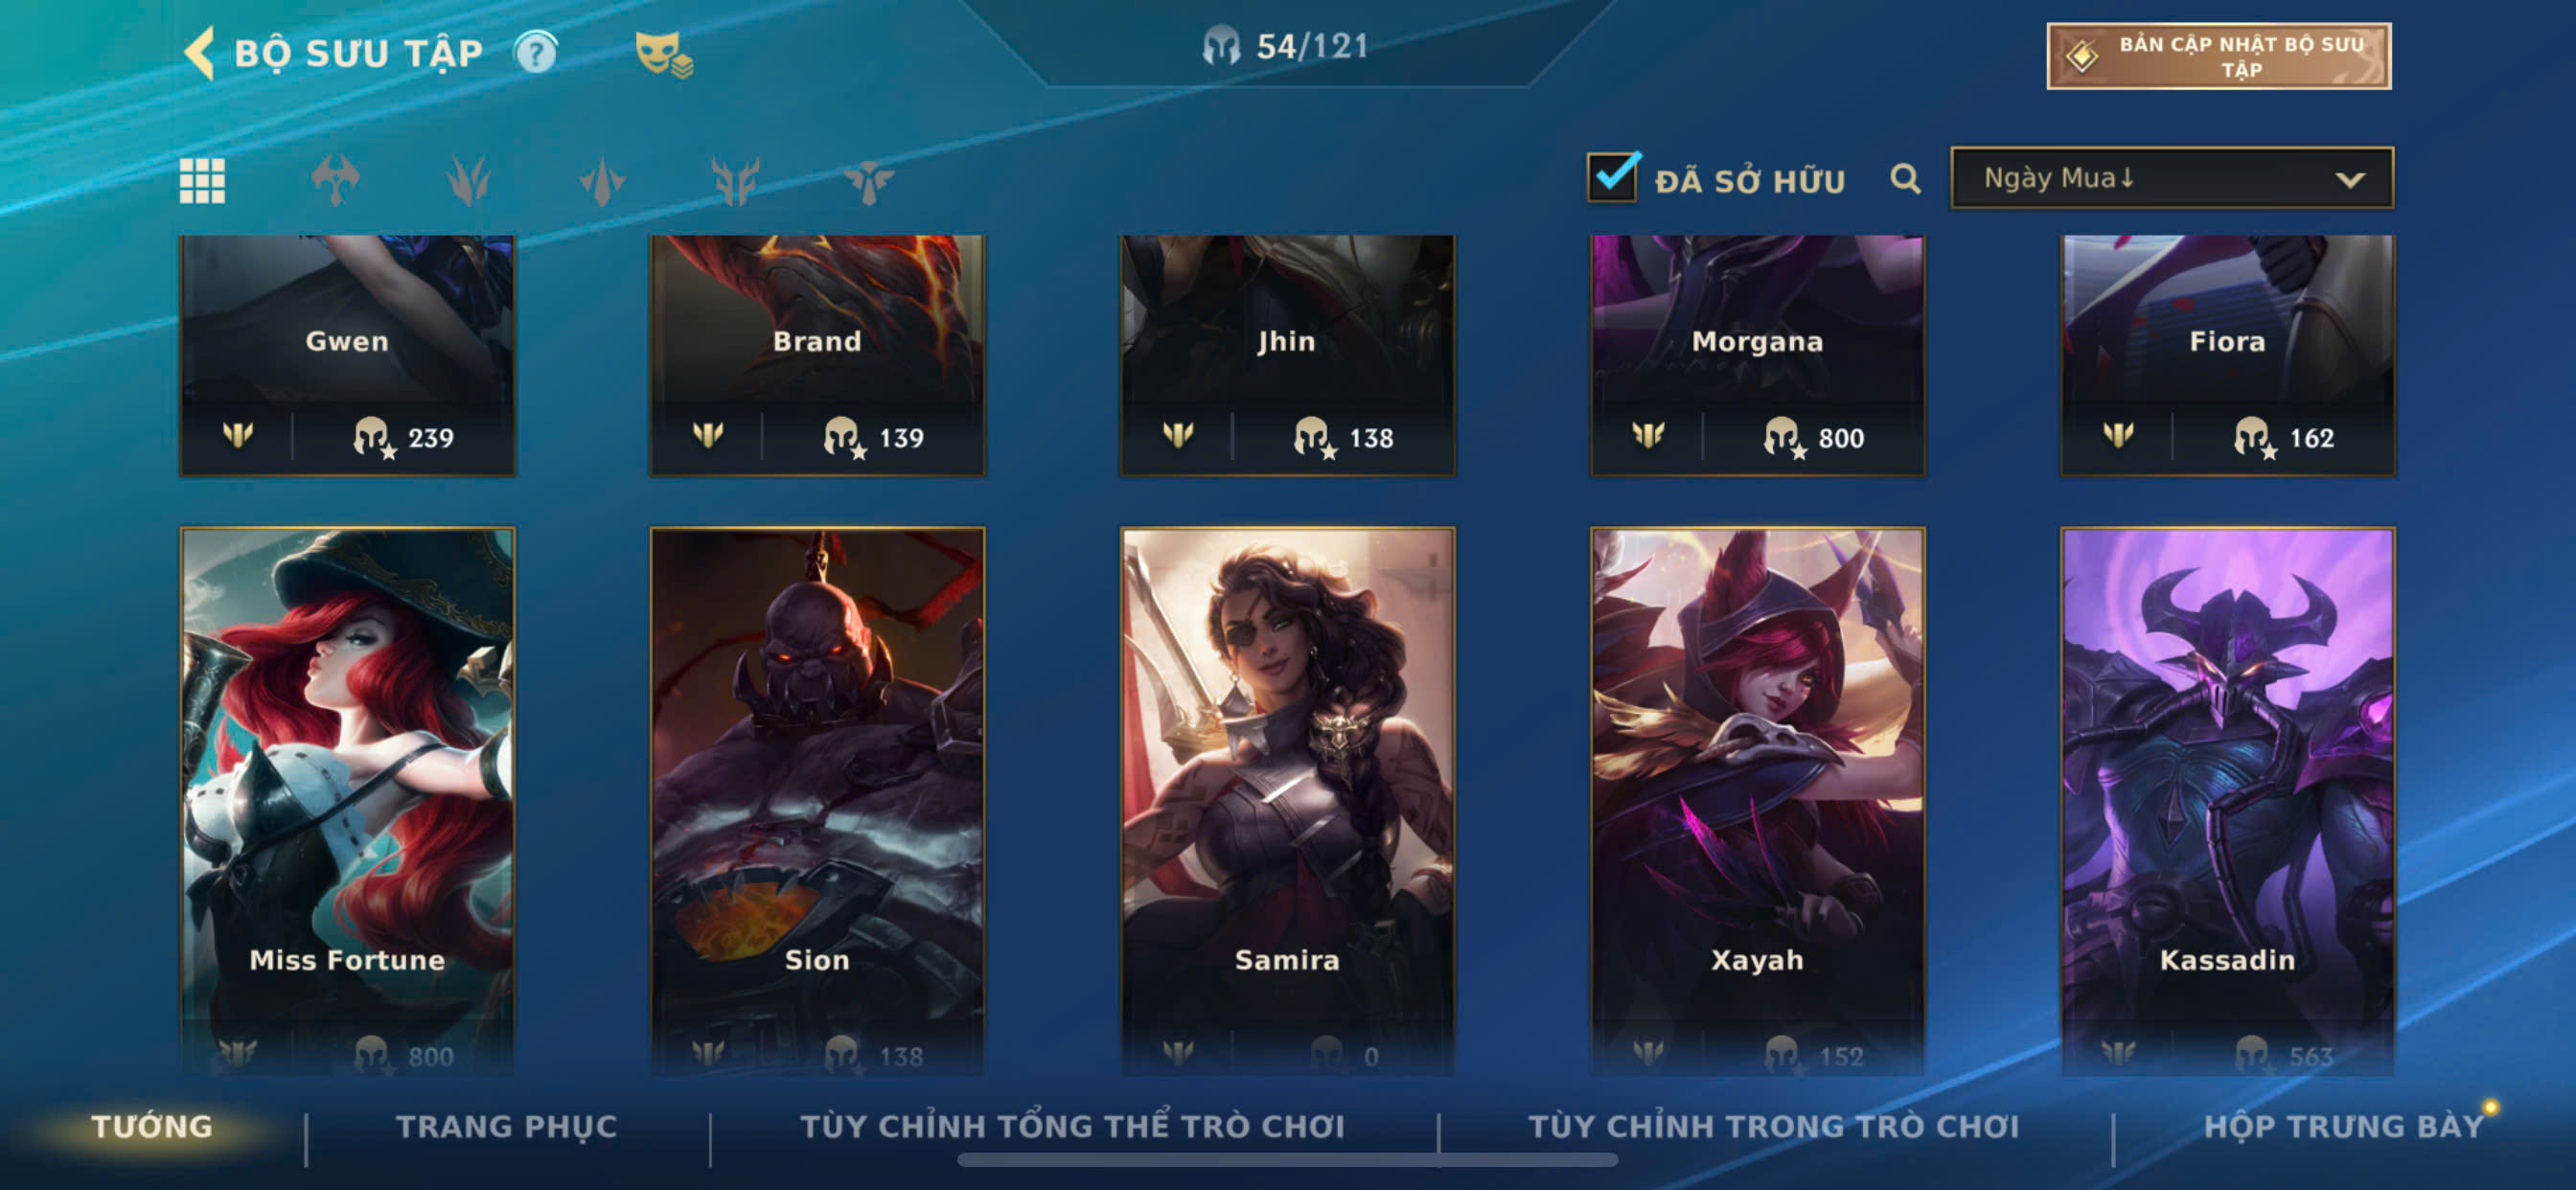Screen dimensions: 2576x1190
Task: Click Bản Cập Nhật Bộ Sưu Tập button
Action: 2219,56
